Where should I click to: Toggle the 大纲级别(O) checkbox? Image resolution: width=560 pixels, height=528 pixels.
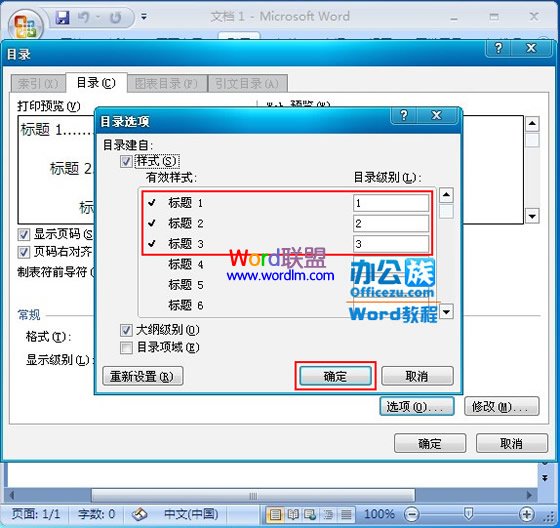[x=126, y=330]
